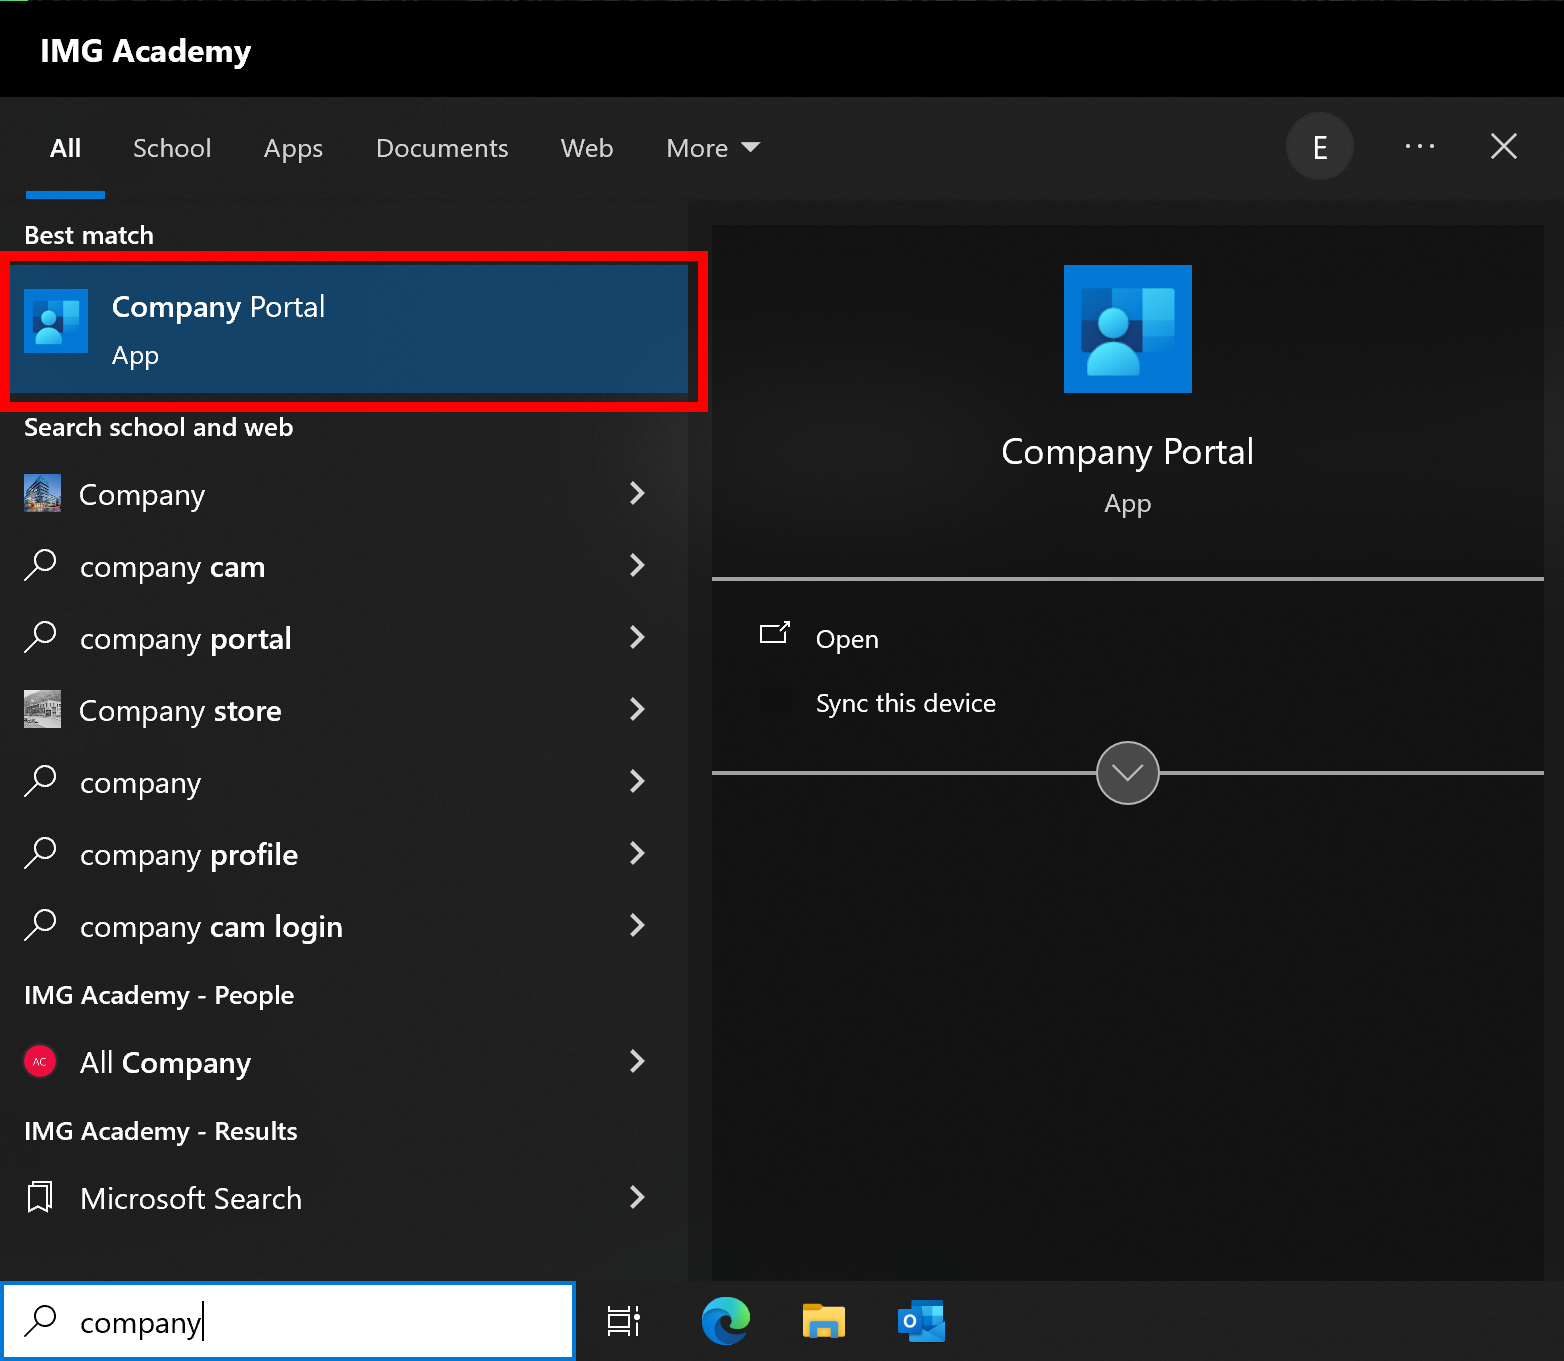
Task: Close the search panel with X
Action: pyautogui.click(x=1504, y=147)
